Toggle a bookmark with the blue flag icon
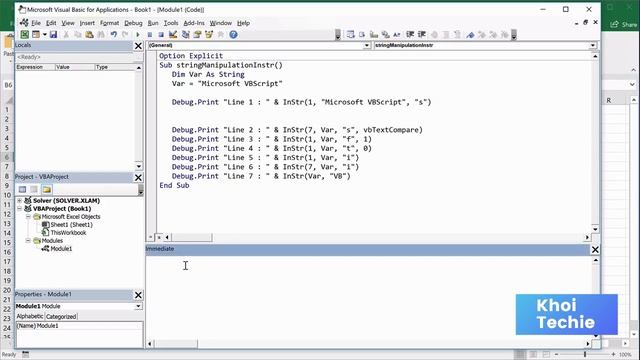Screen dimensions: 640x360 (470, 35)
